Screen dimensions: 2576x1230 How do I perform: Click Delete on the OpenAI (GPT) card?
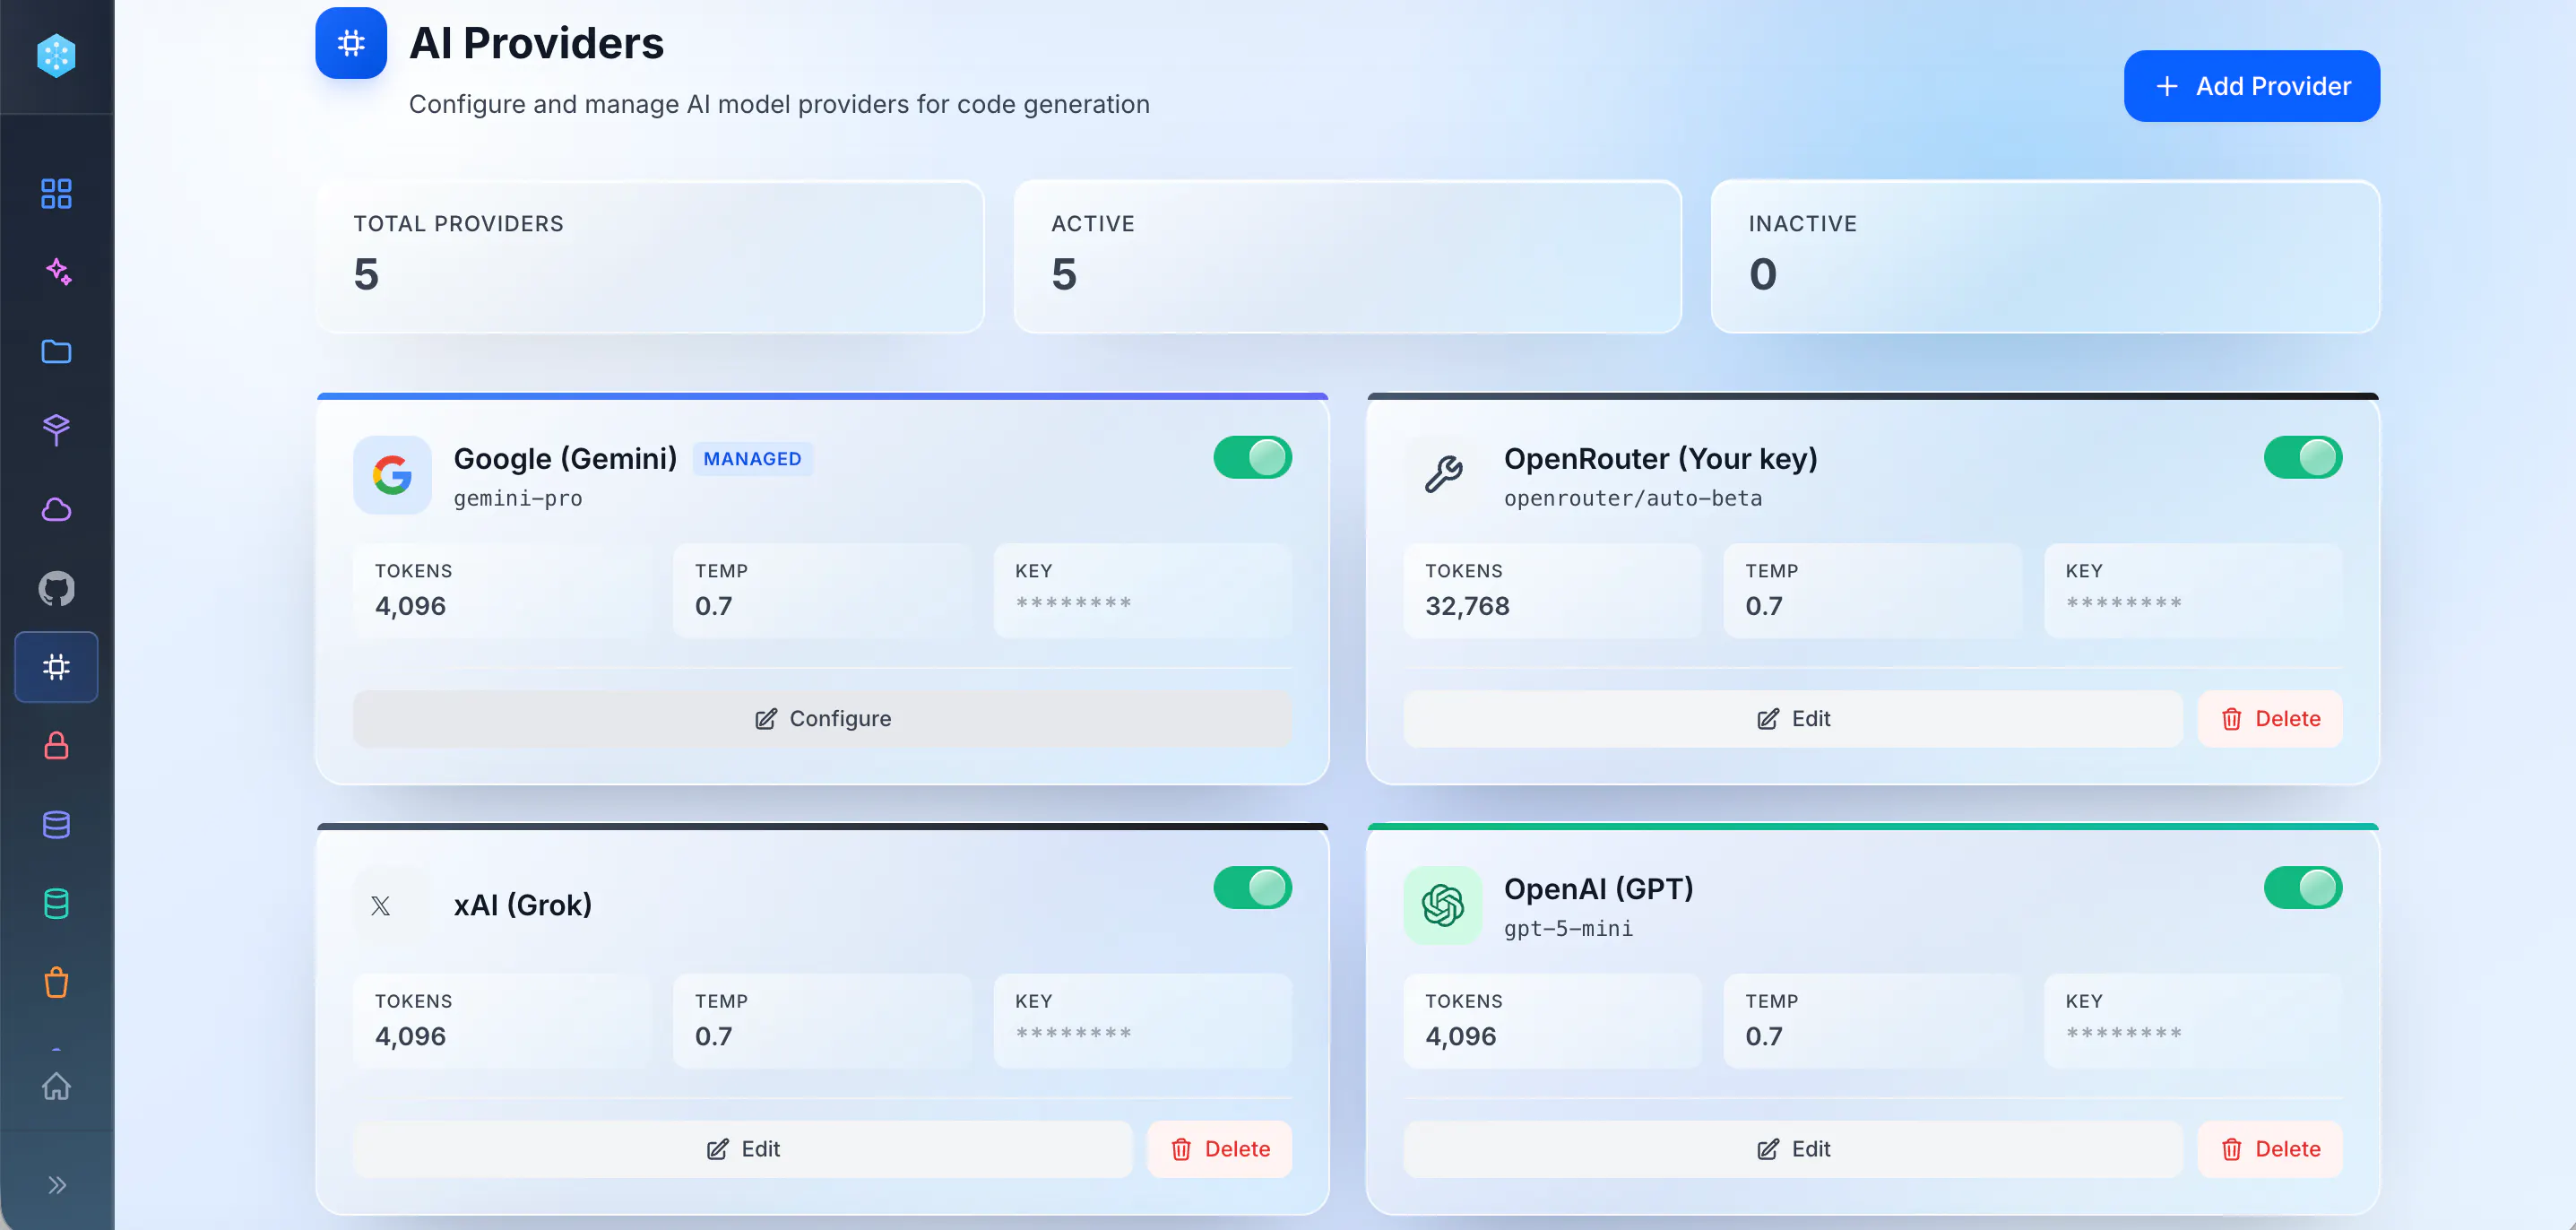click(2270, 1149)
